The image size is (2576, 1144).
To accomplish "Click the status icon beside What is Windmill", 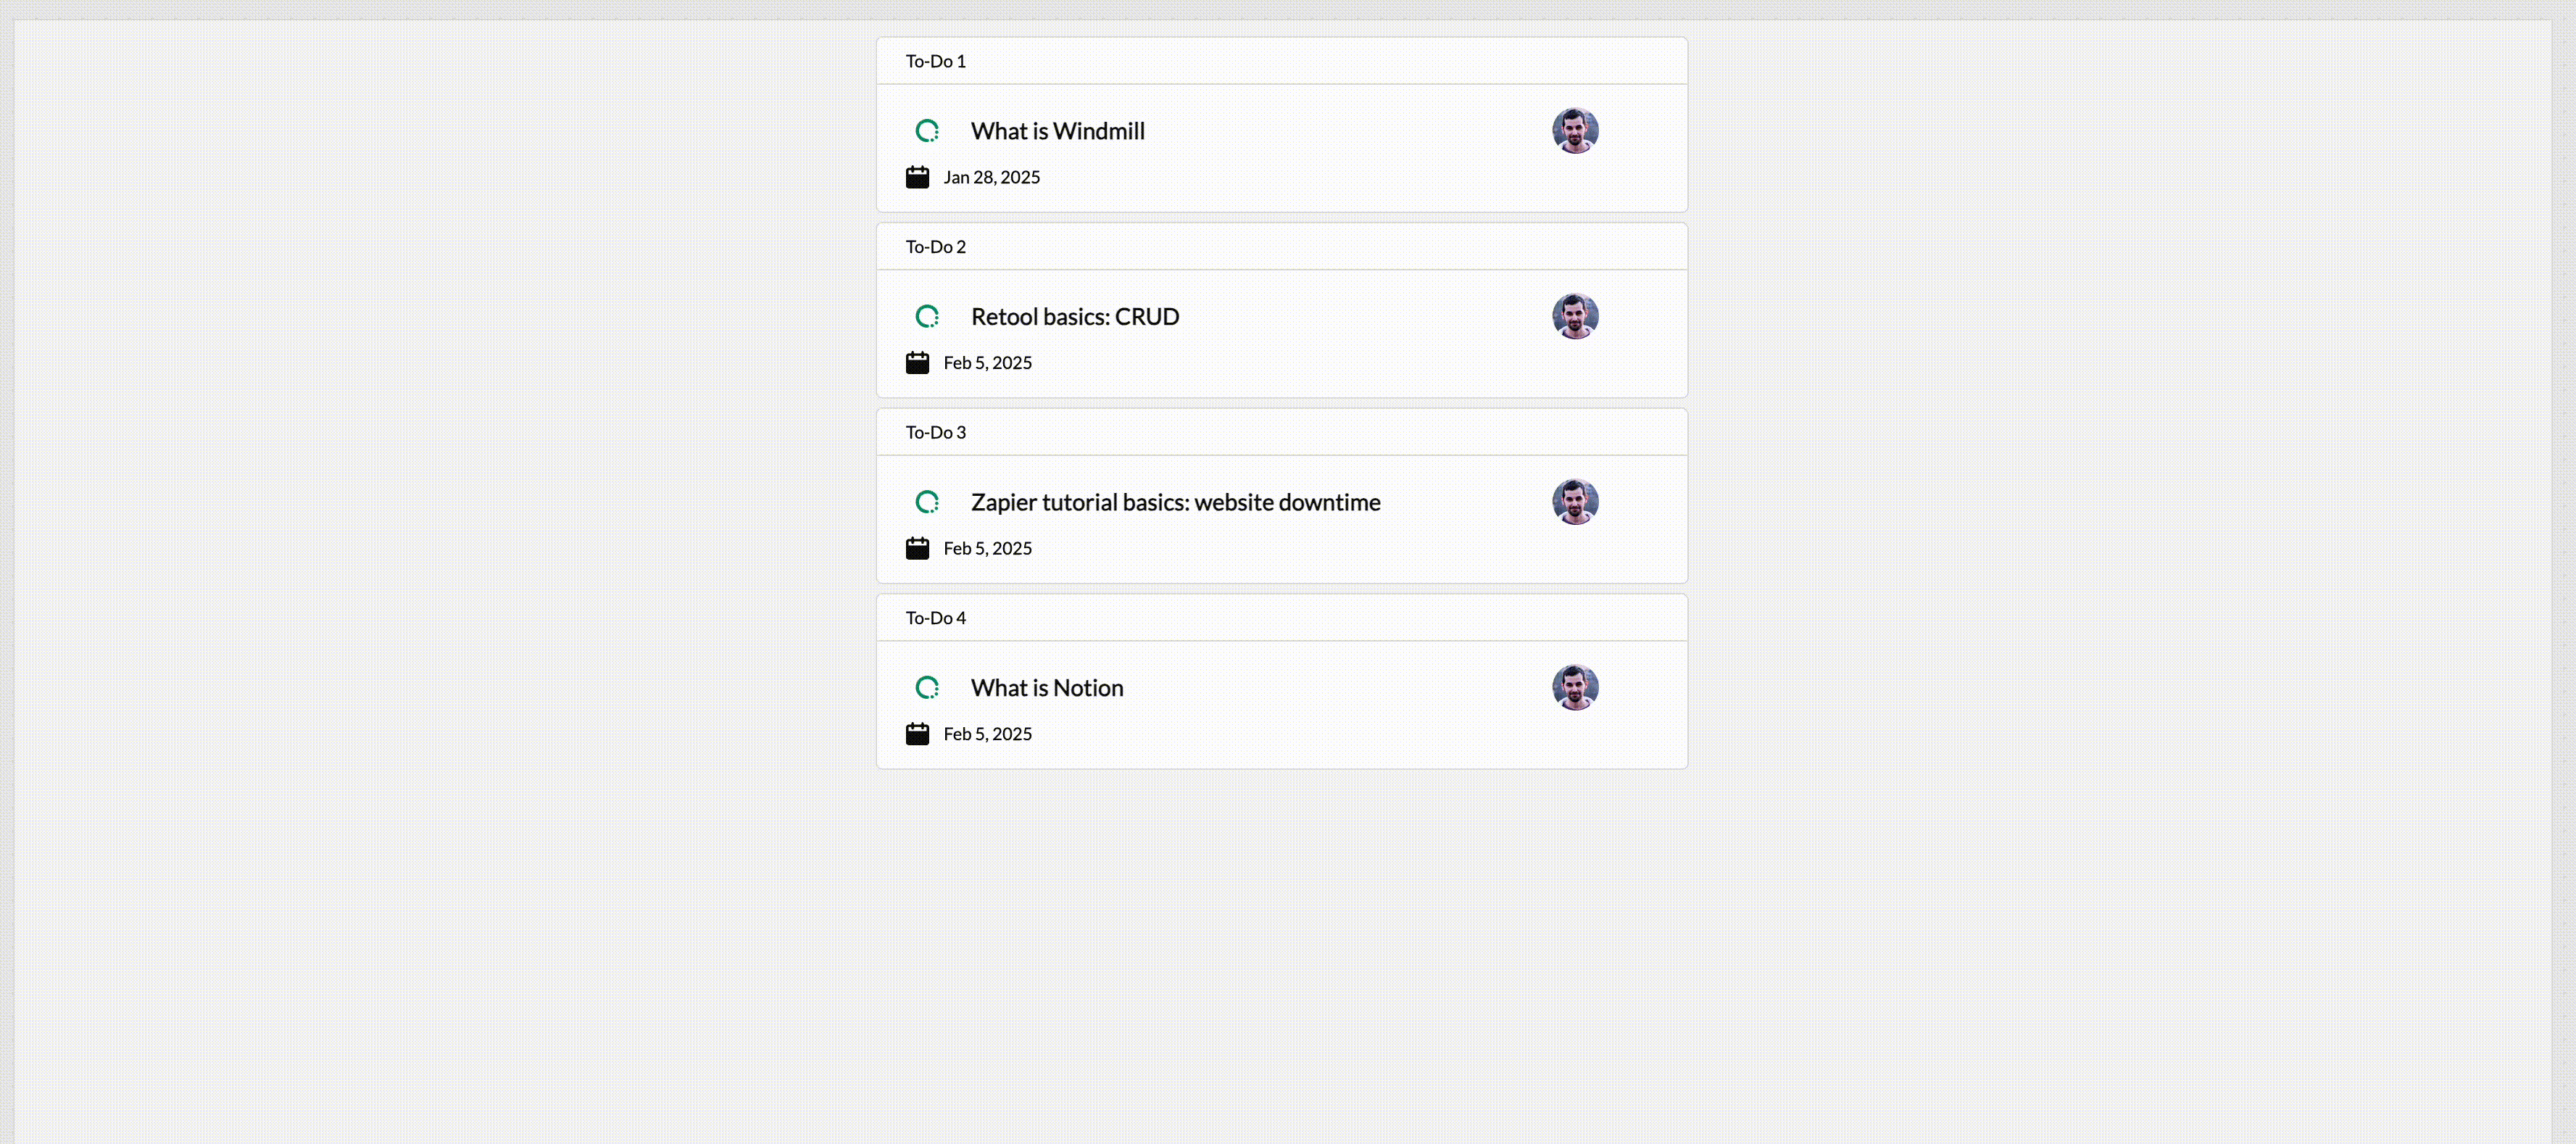I will coord(927,131).
